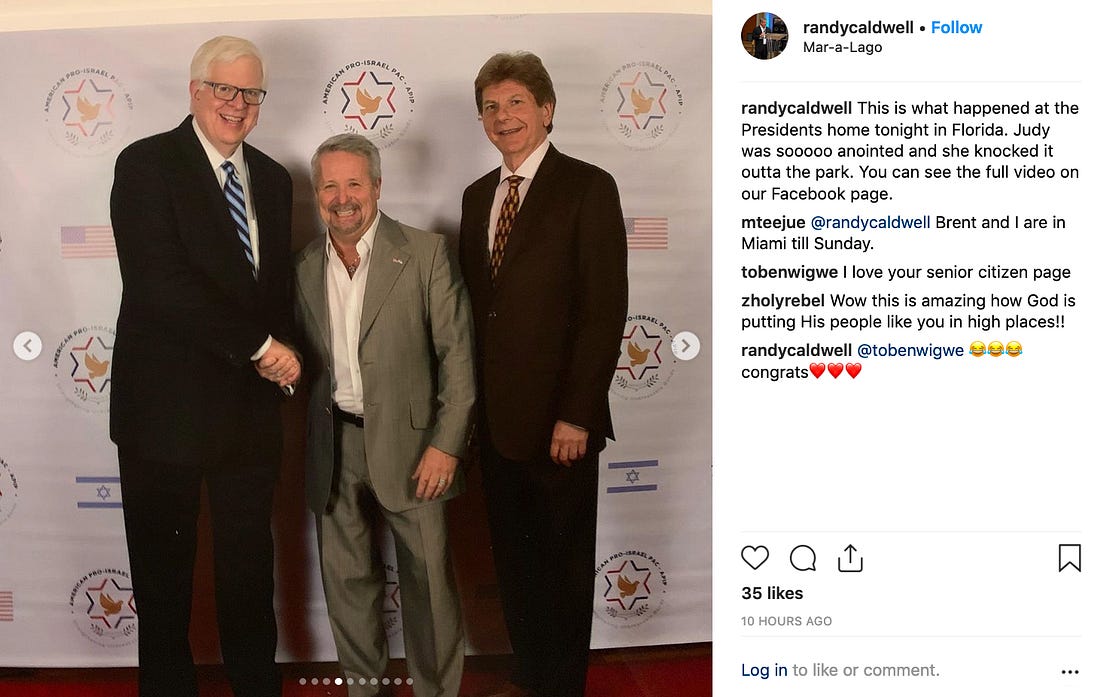The image size is (1100, 697).
Task: Open the Mar-a-Lago location link
Action: coord(843,48)
